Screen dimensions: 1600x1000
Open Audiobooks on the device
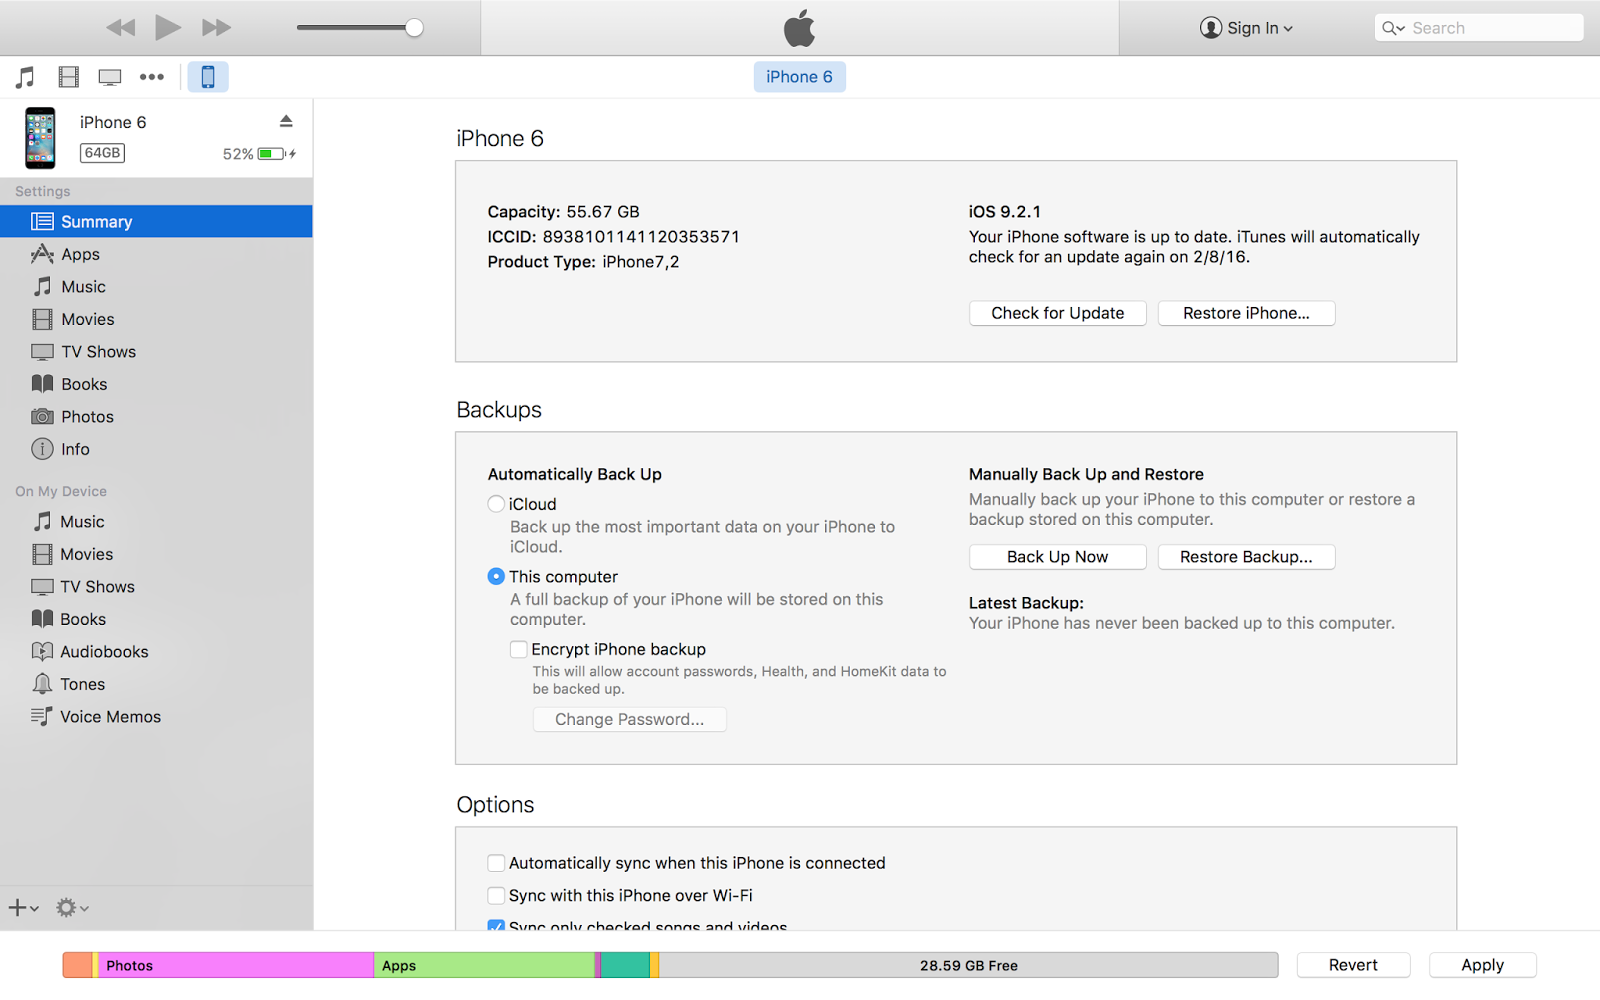pyautogui.click(x=156, y=652)
